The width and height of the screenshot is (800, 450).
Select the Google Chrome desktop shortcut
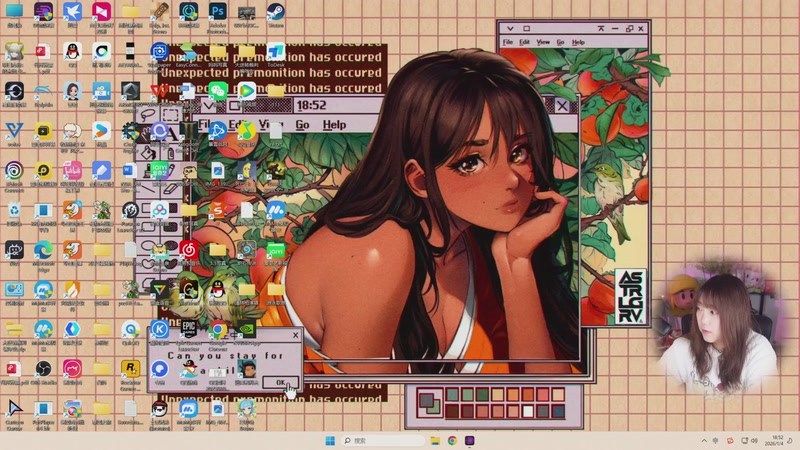point(217,329)
